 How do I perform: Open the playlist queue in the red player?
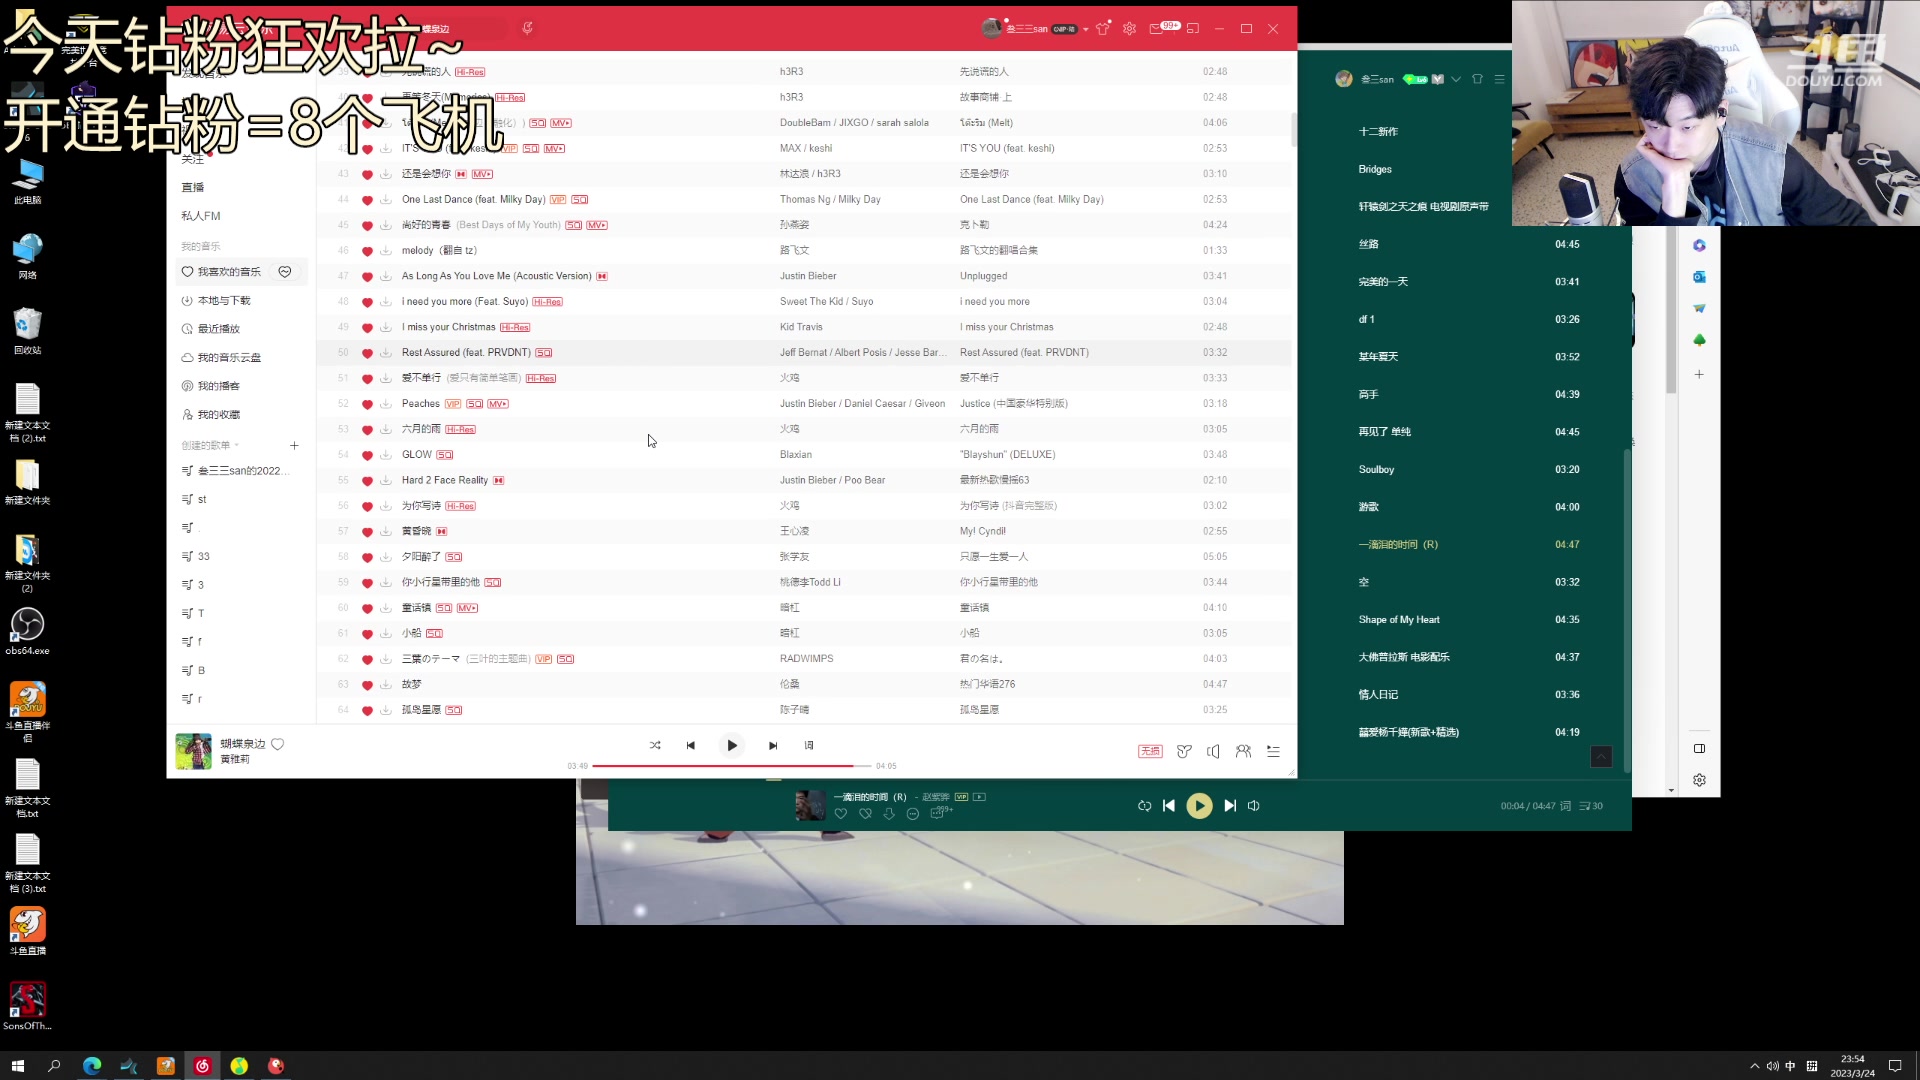click(1273, 752)
